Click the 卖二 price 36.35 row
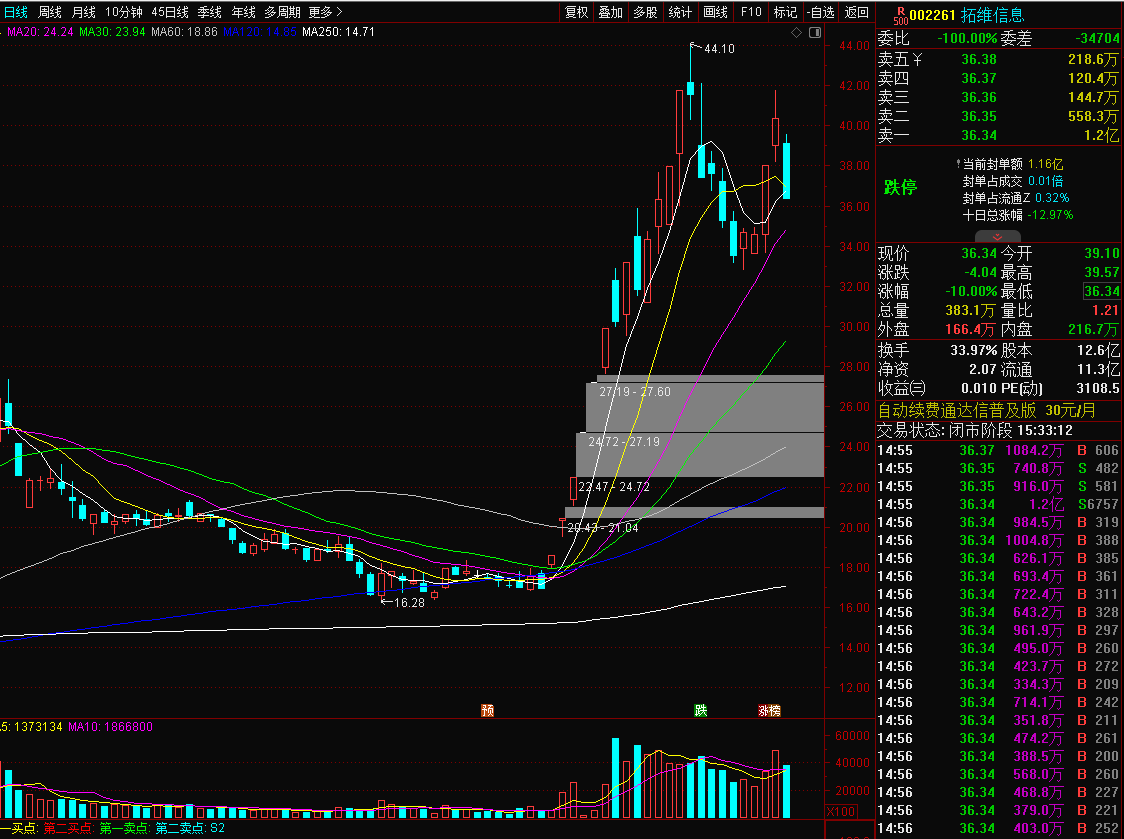Image resolution: width=1124 pixels, height=839 pixels. (998, 116)
